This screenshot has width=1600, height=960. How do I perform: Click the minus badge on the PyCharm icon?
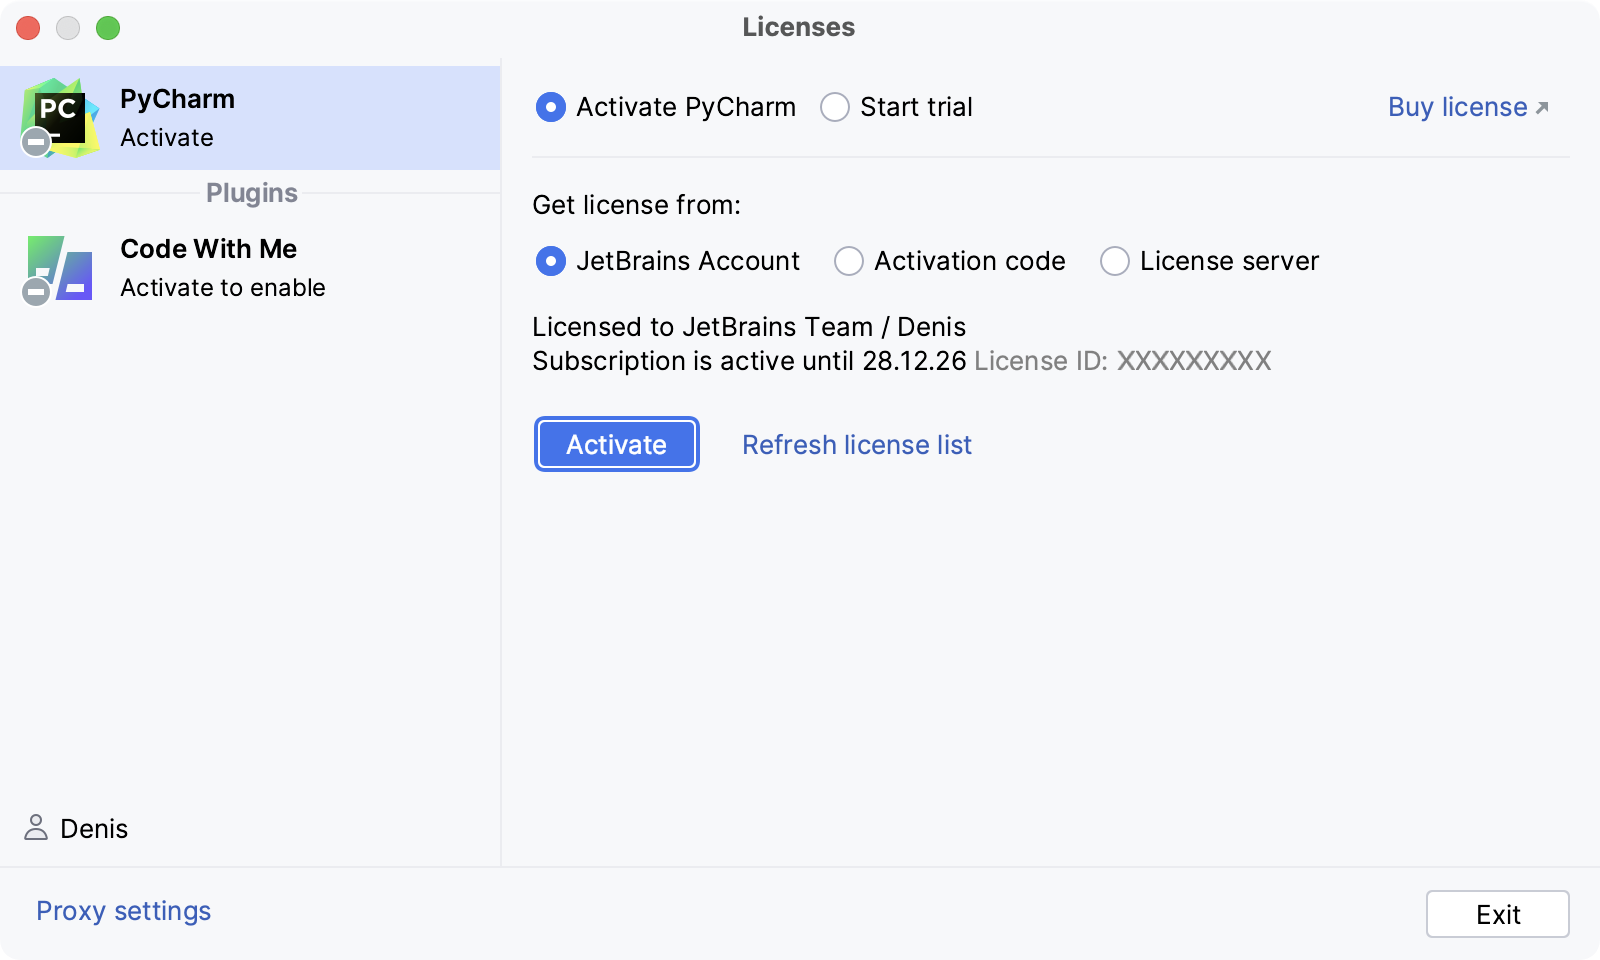coord(36,141)
